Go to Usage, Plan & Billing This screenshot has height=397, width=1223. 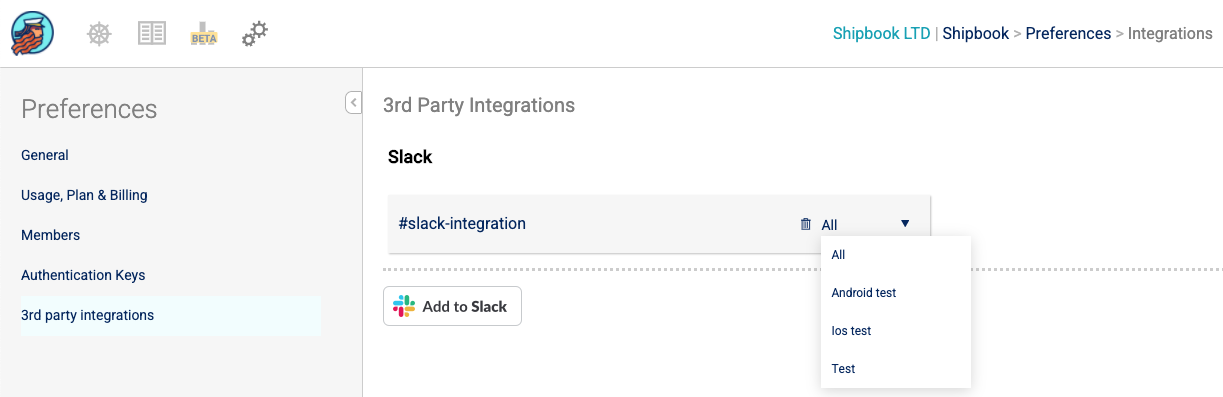[84, 195]
